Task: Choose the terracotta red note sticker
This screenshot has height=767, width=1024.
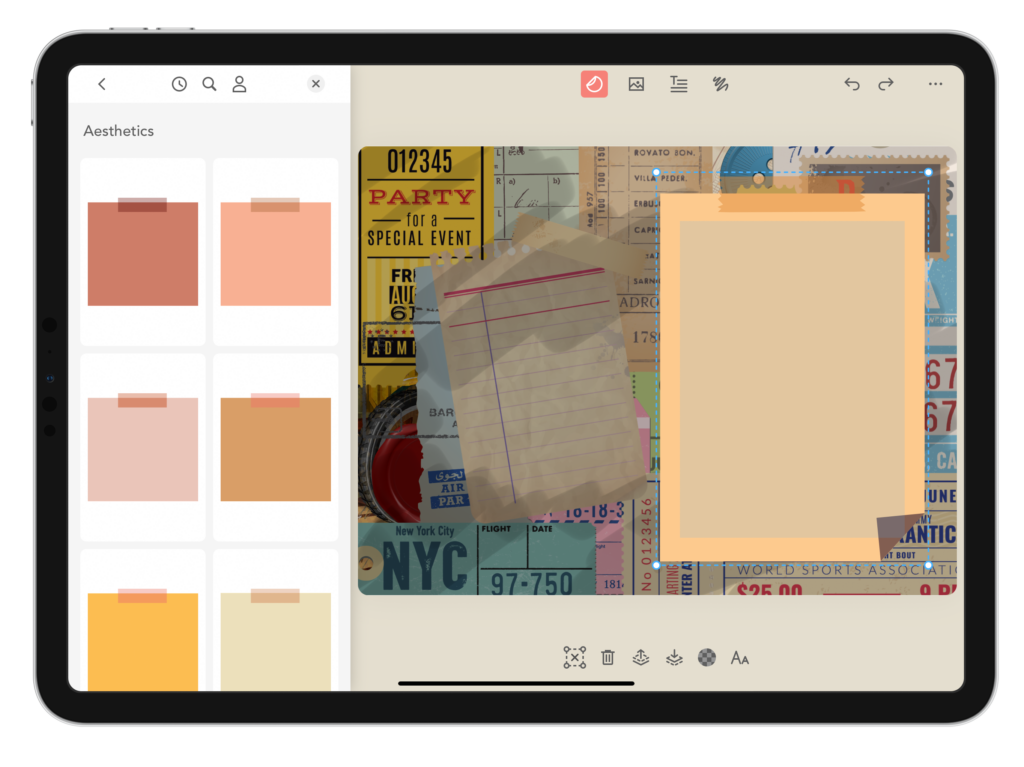Action: pyautogui.click(x=142, y=252)
